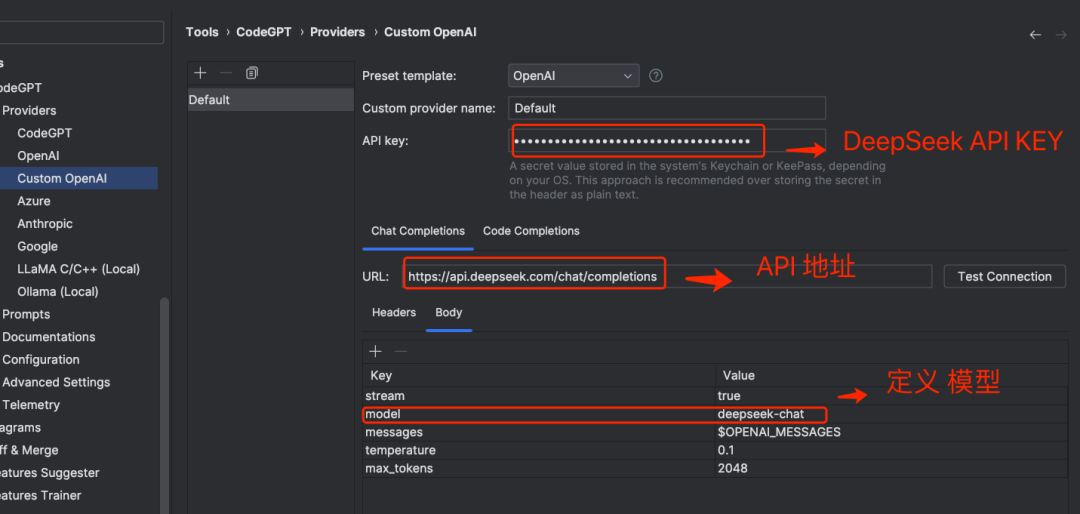Add a new custom provider with plus icon
Screen dimensions: 1080x514
point(200,73)
